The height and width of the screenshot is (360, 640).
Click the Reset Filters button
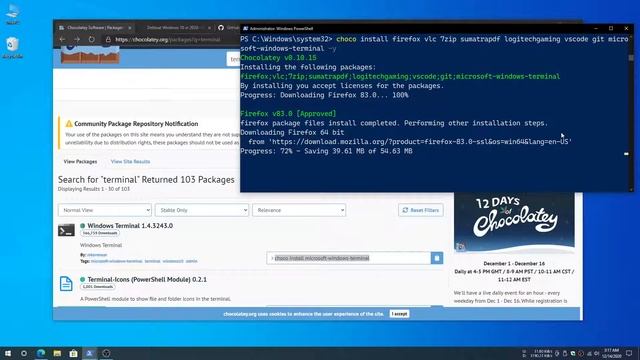[420, 210]
